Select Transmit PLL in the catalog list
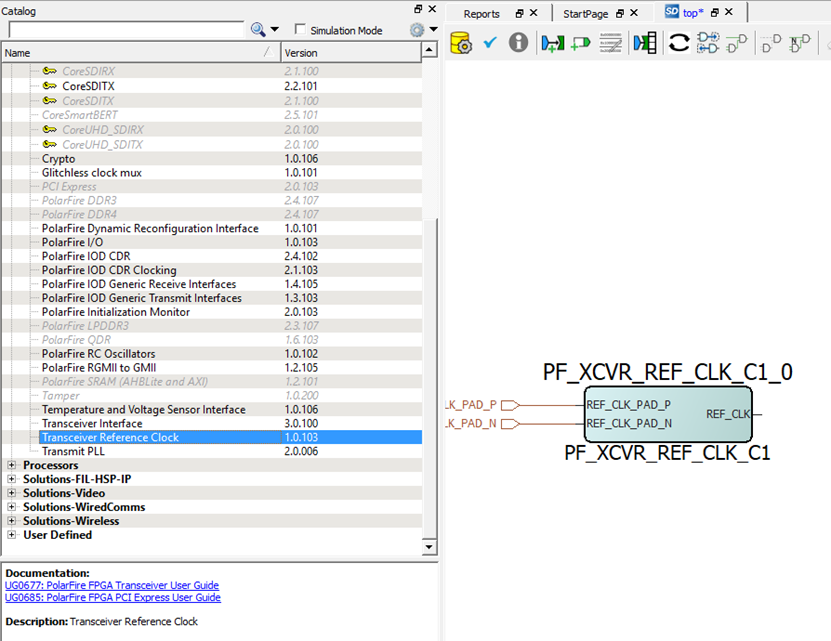 76,451
